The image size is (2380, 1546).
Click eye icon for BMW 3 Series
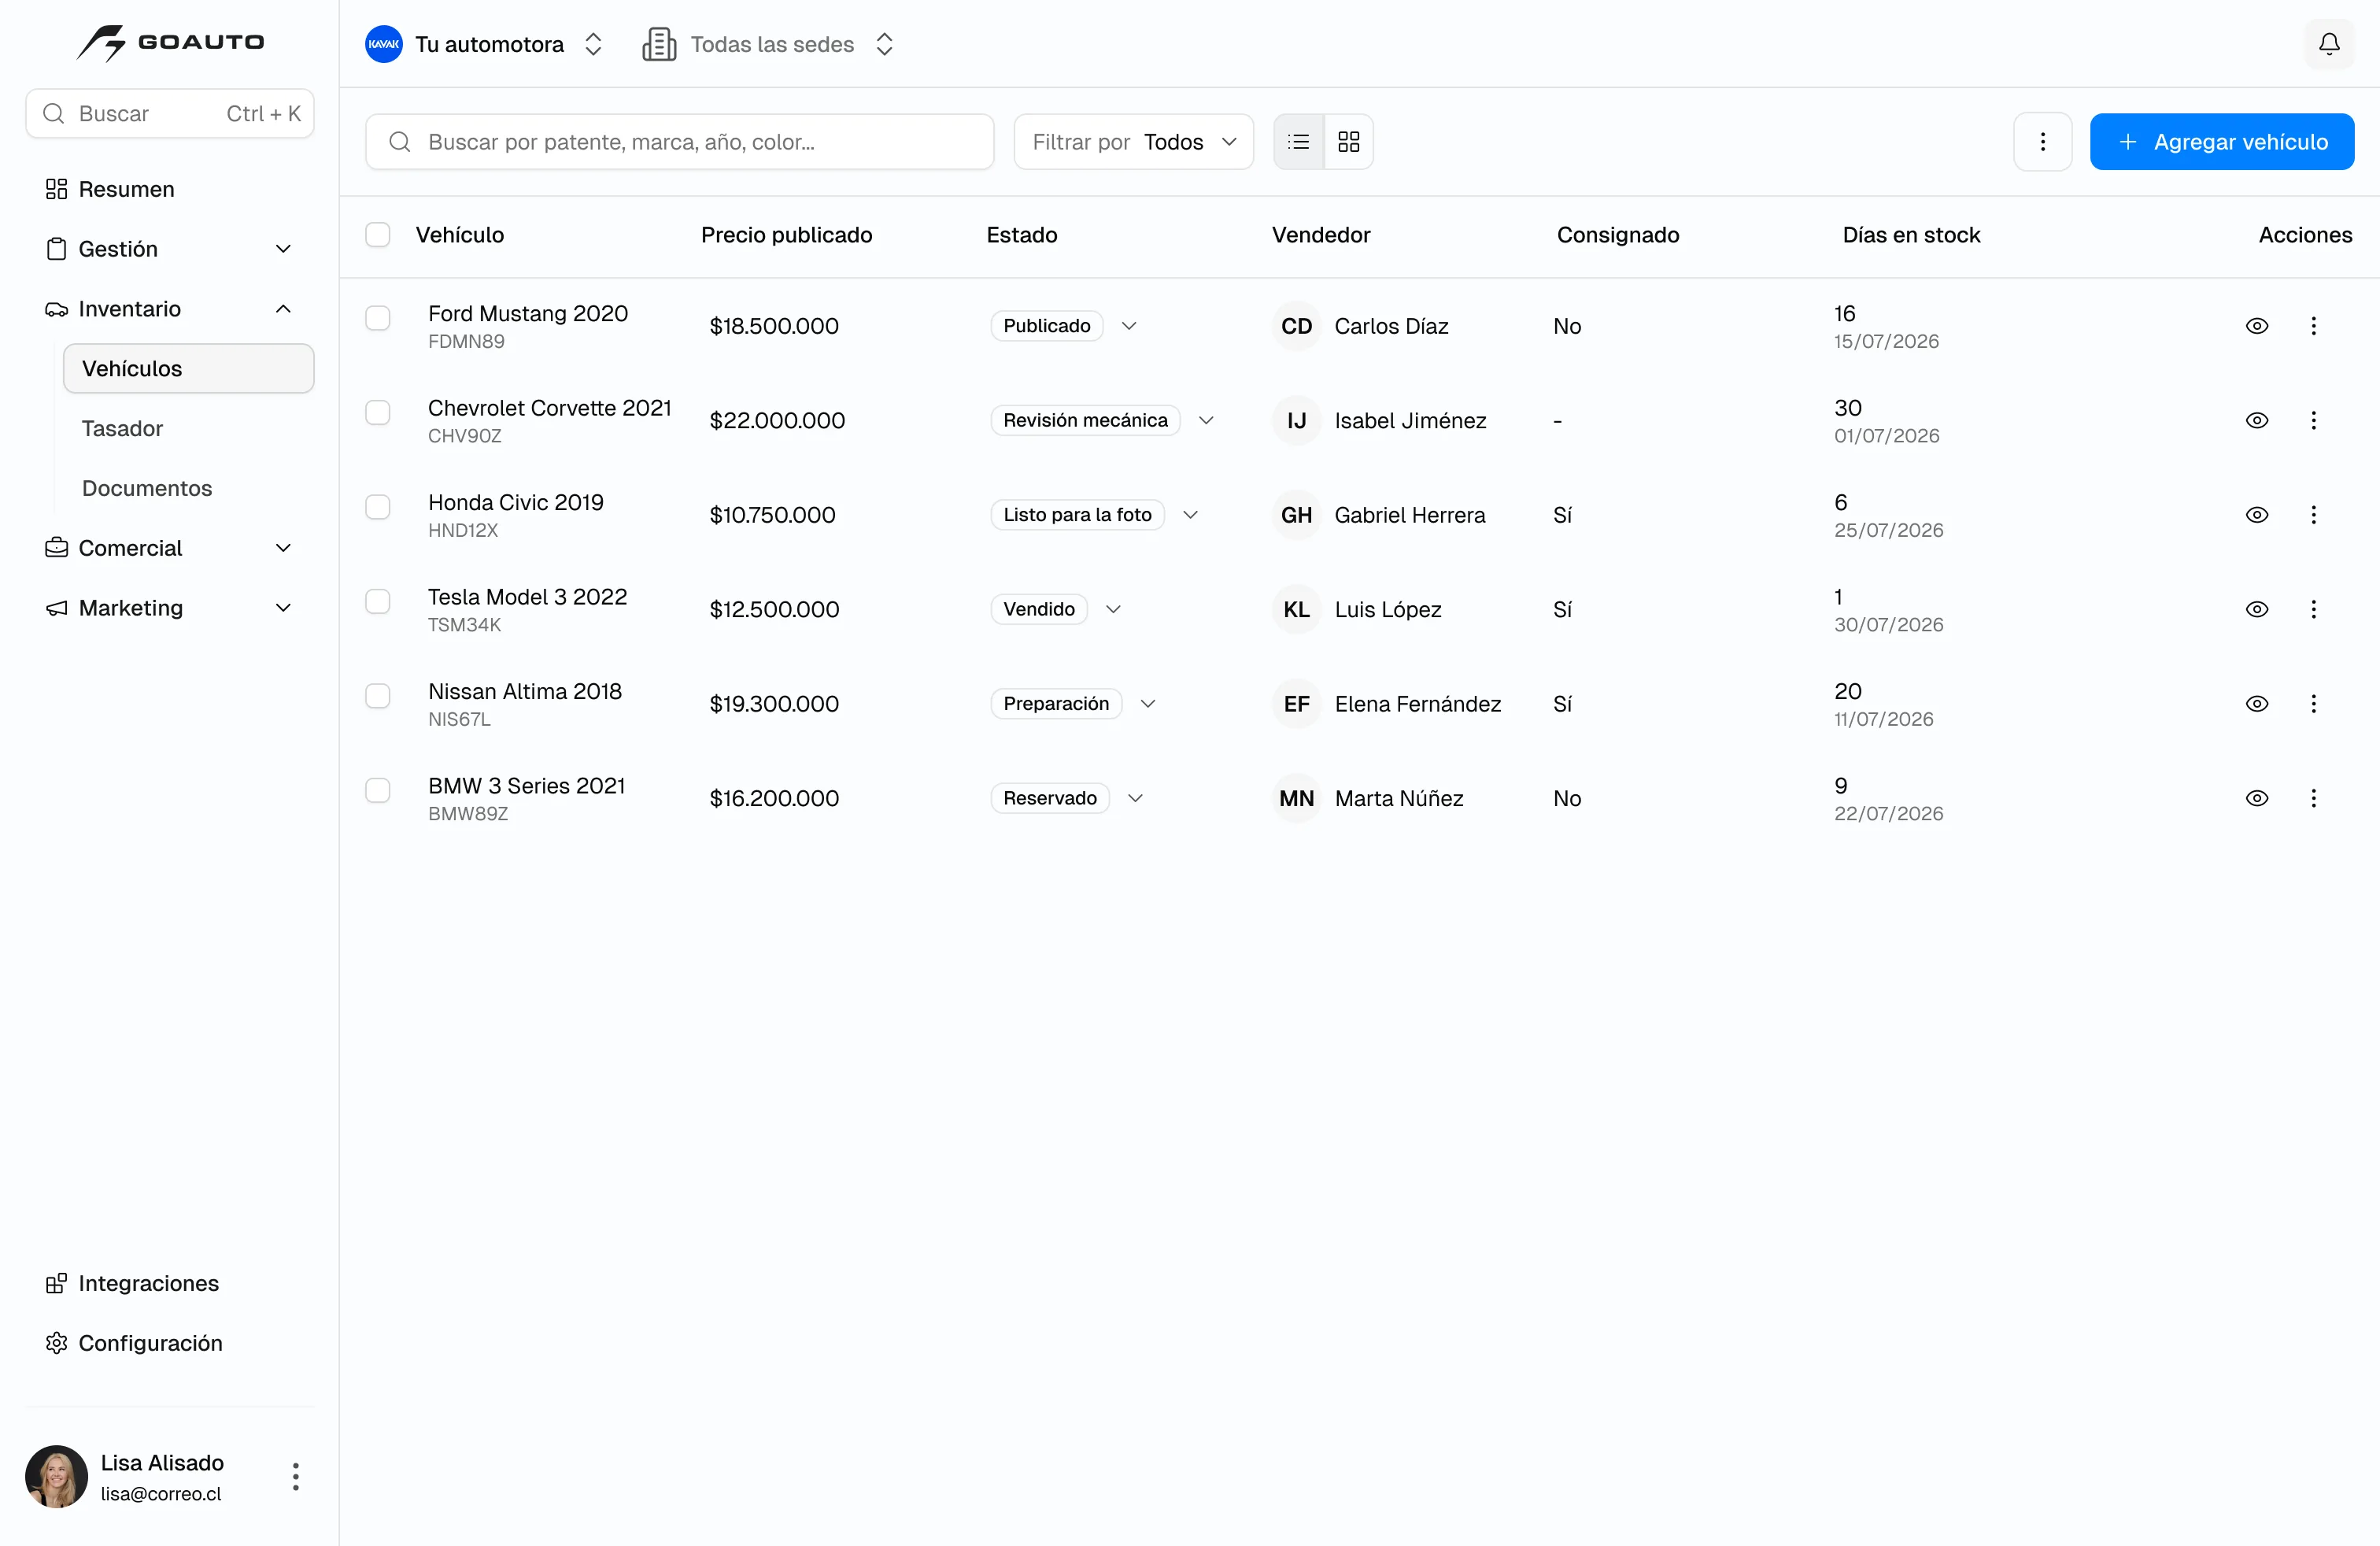[2256, 798]
